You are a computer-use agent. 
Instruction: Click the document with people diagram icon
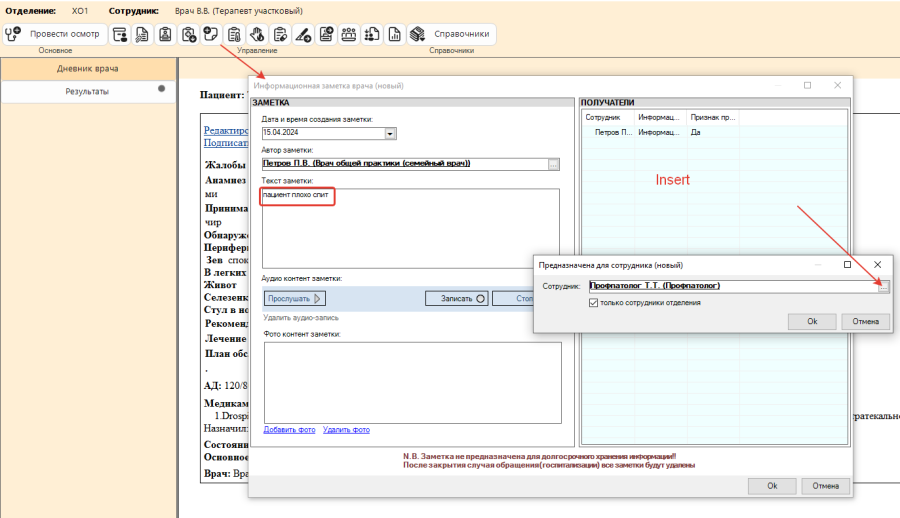pyautogui.click(x=372, y=34)
